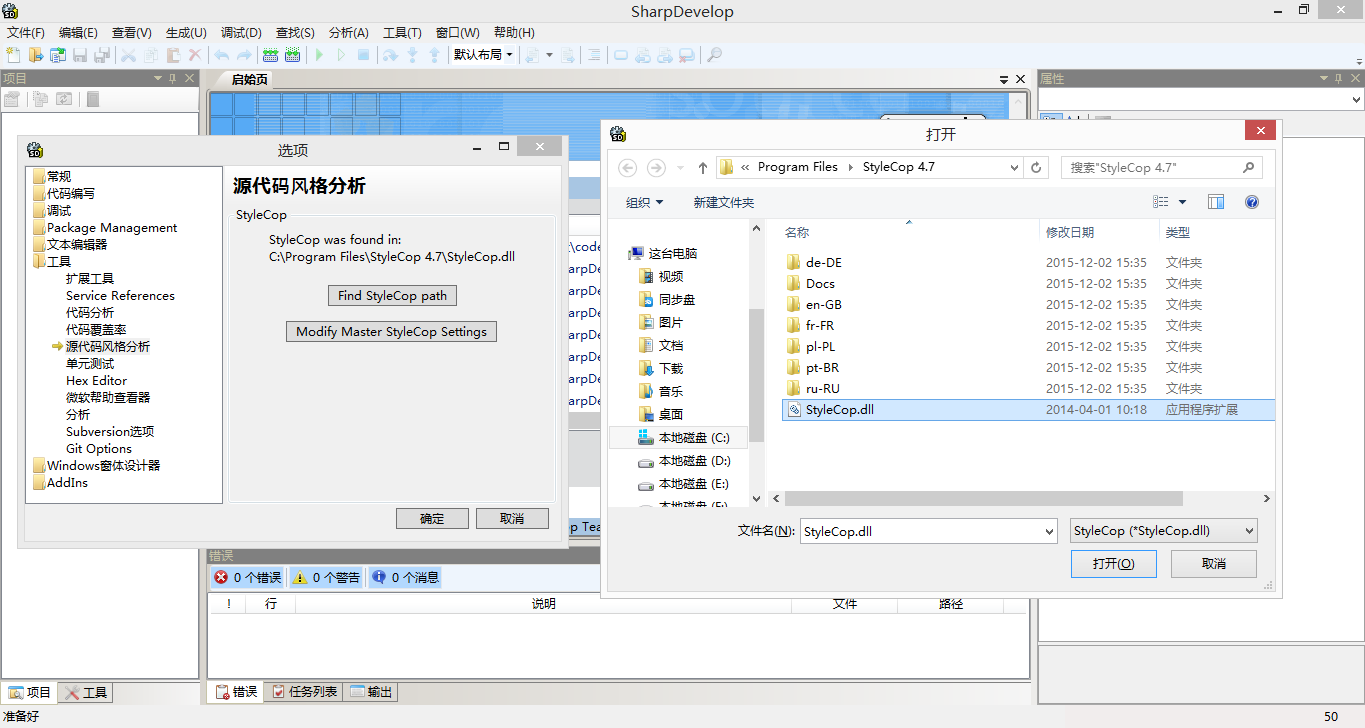This screenshot has width=1365, height=728.
Task: Click Forward arrow in the Open dialog
Action: point(656,167)
